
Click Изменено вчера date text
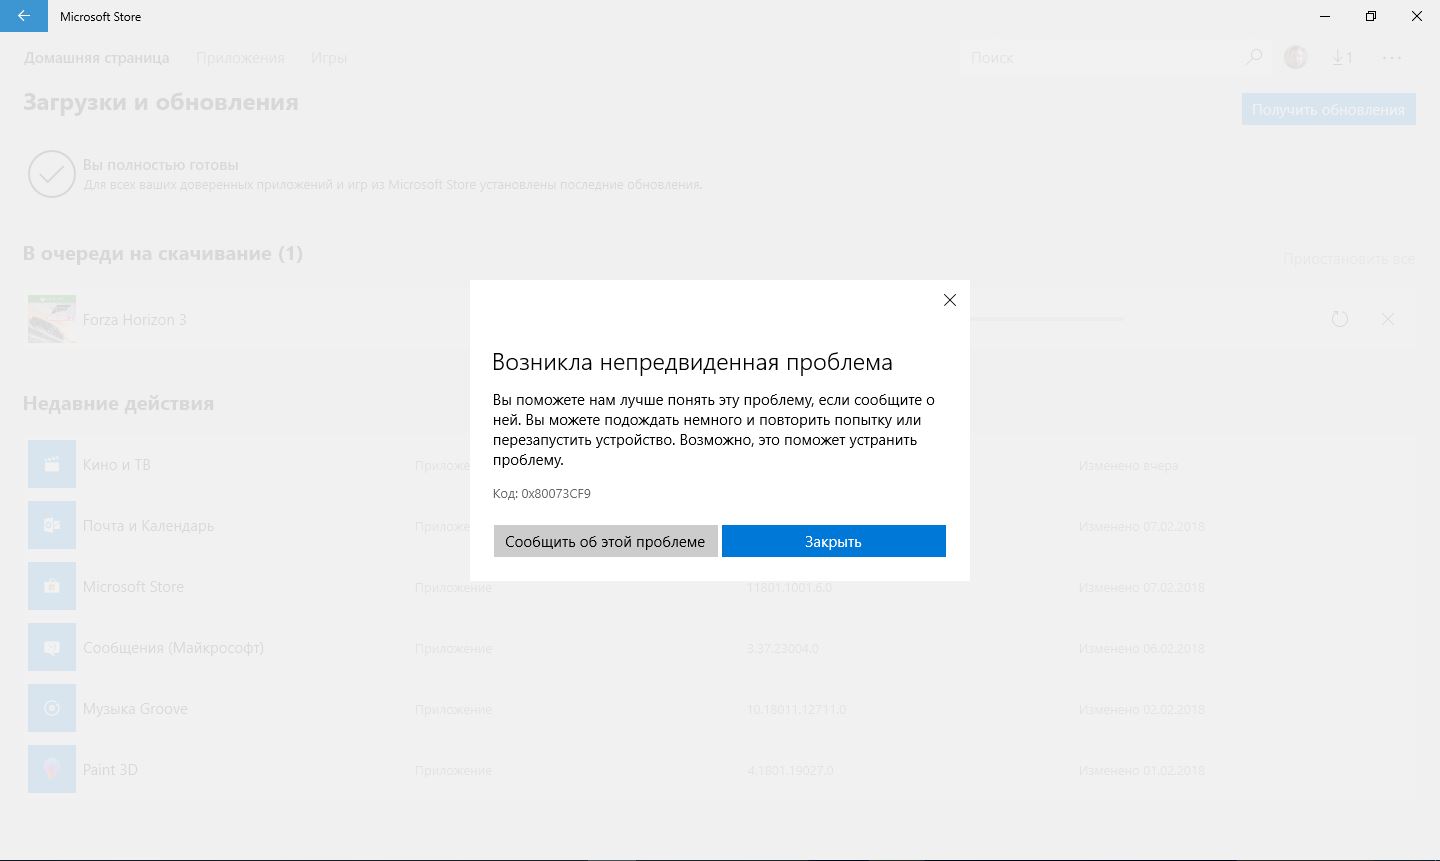pyautogui.click(x=1128, y=466)
